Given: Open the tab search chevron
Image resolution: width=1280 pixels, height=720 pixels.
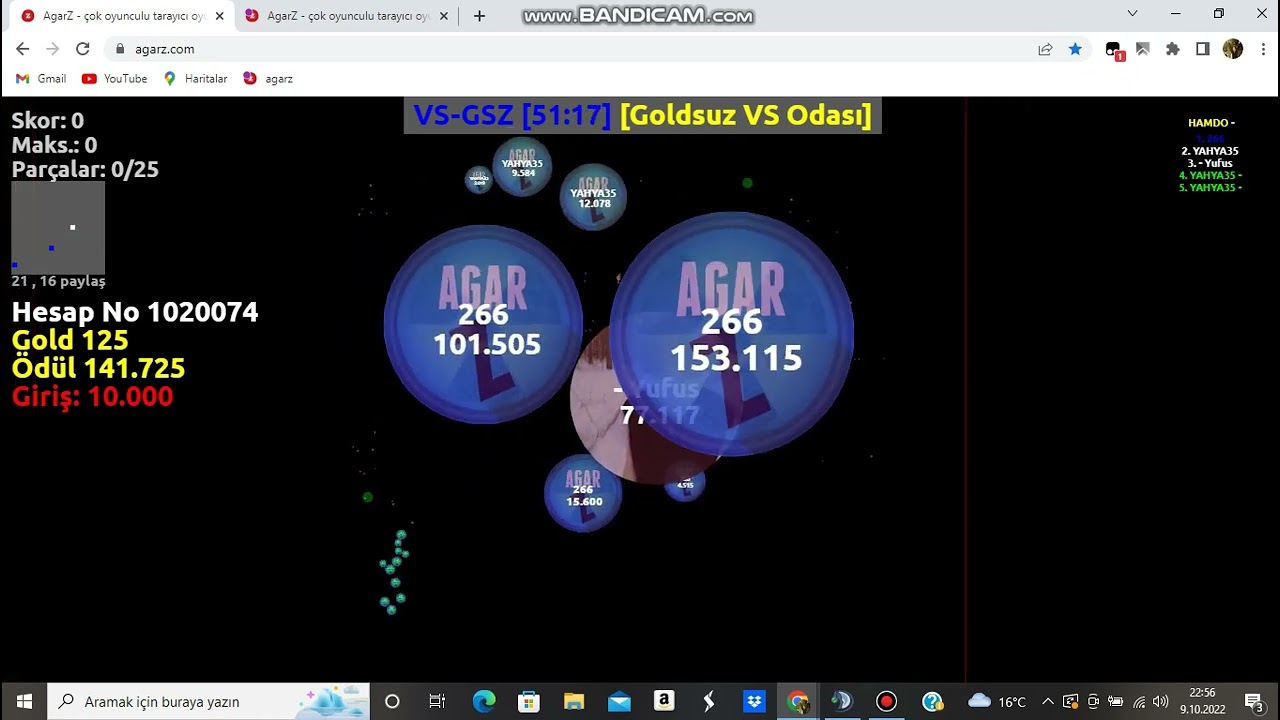Looking at the screenshot, I should (1132, 14).
